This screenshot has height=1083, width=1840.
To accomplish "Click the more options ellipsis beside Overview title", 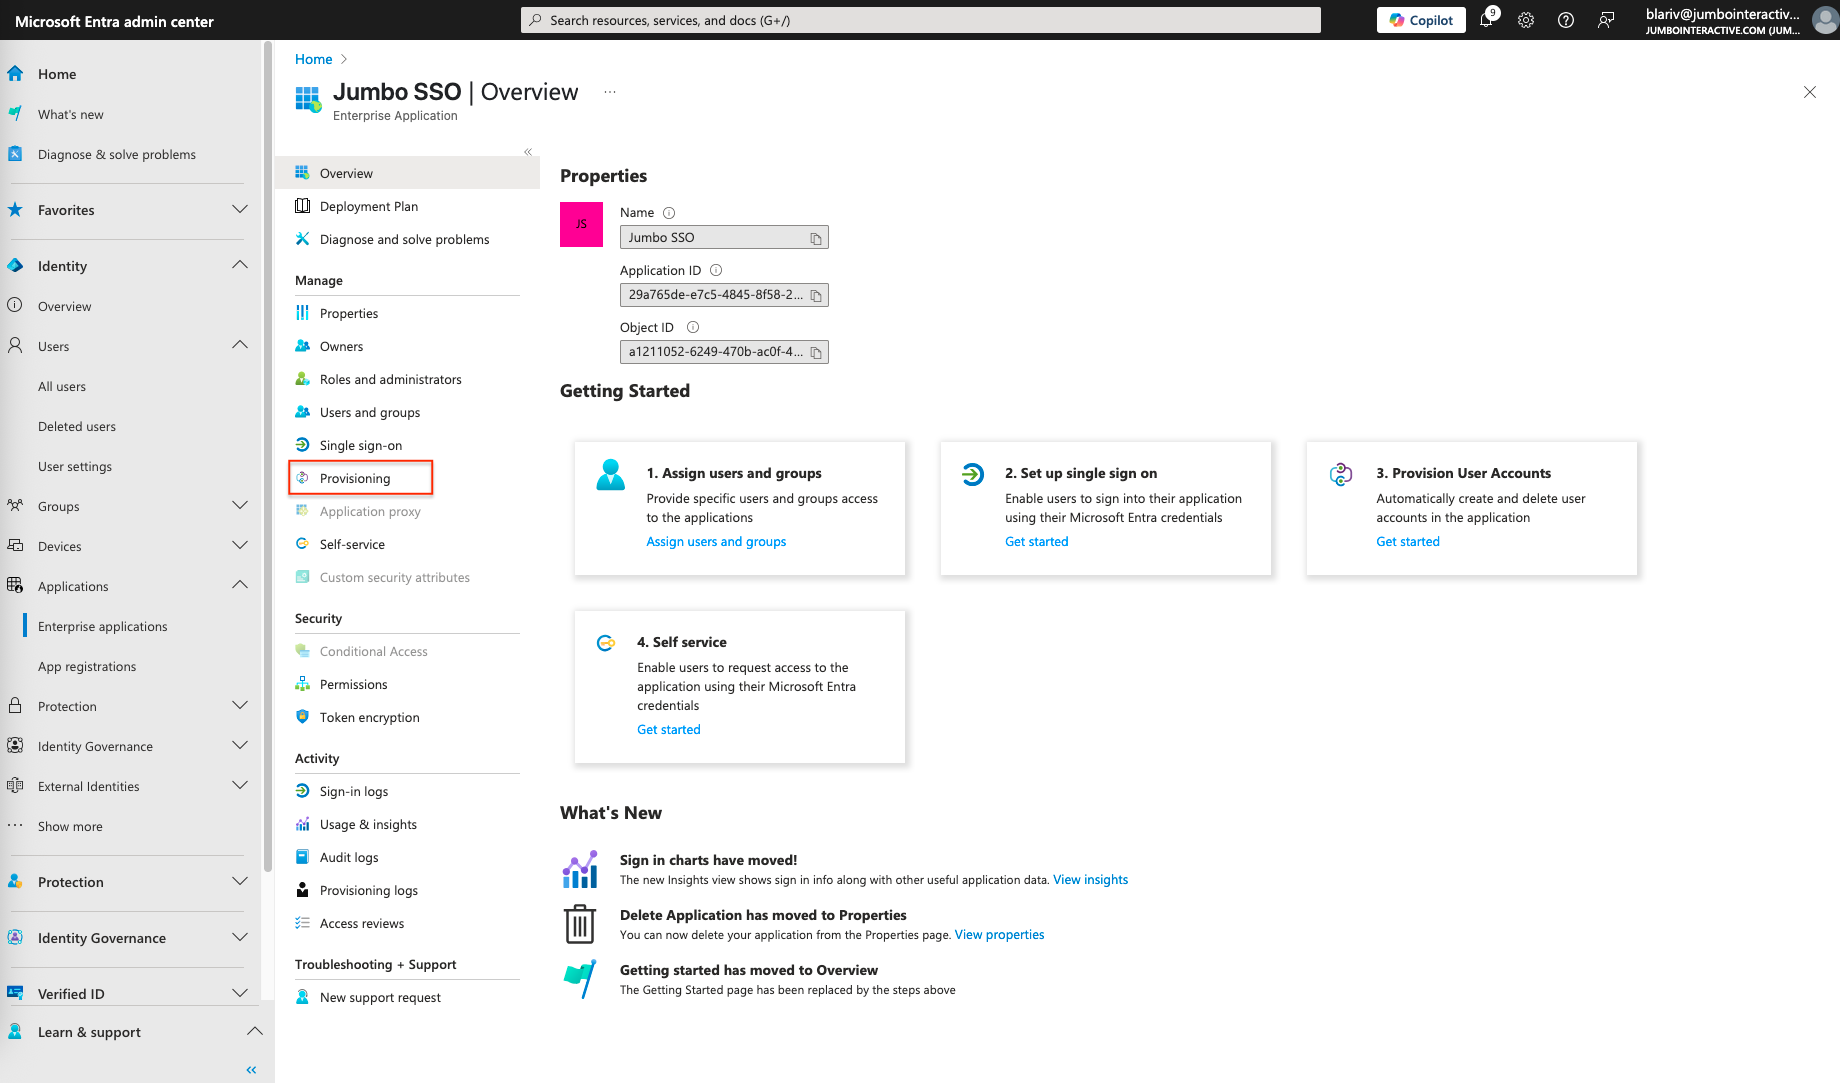I will (x=610, y=92).
